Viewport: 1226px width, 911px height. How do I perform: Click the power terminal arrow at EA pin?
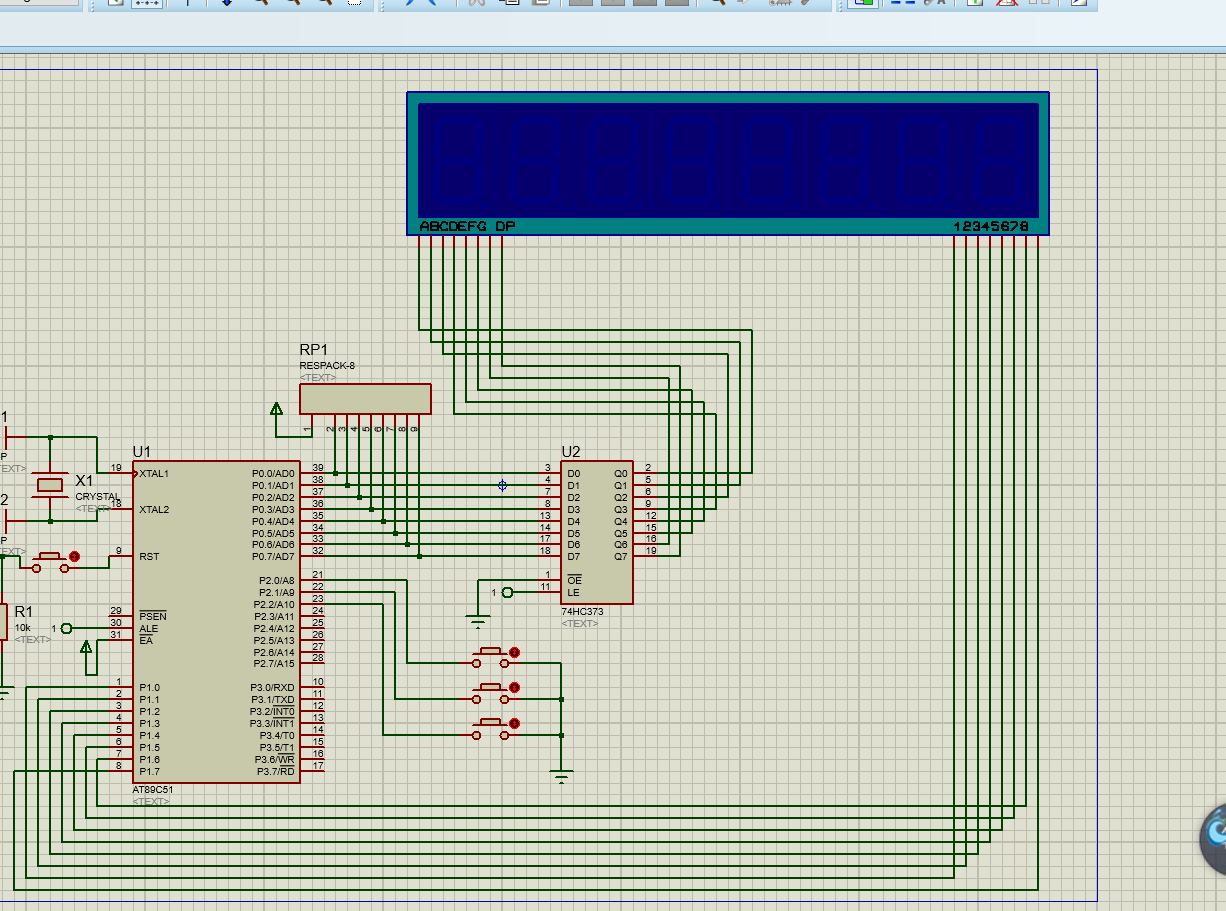(x=86, y=646)
